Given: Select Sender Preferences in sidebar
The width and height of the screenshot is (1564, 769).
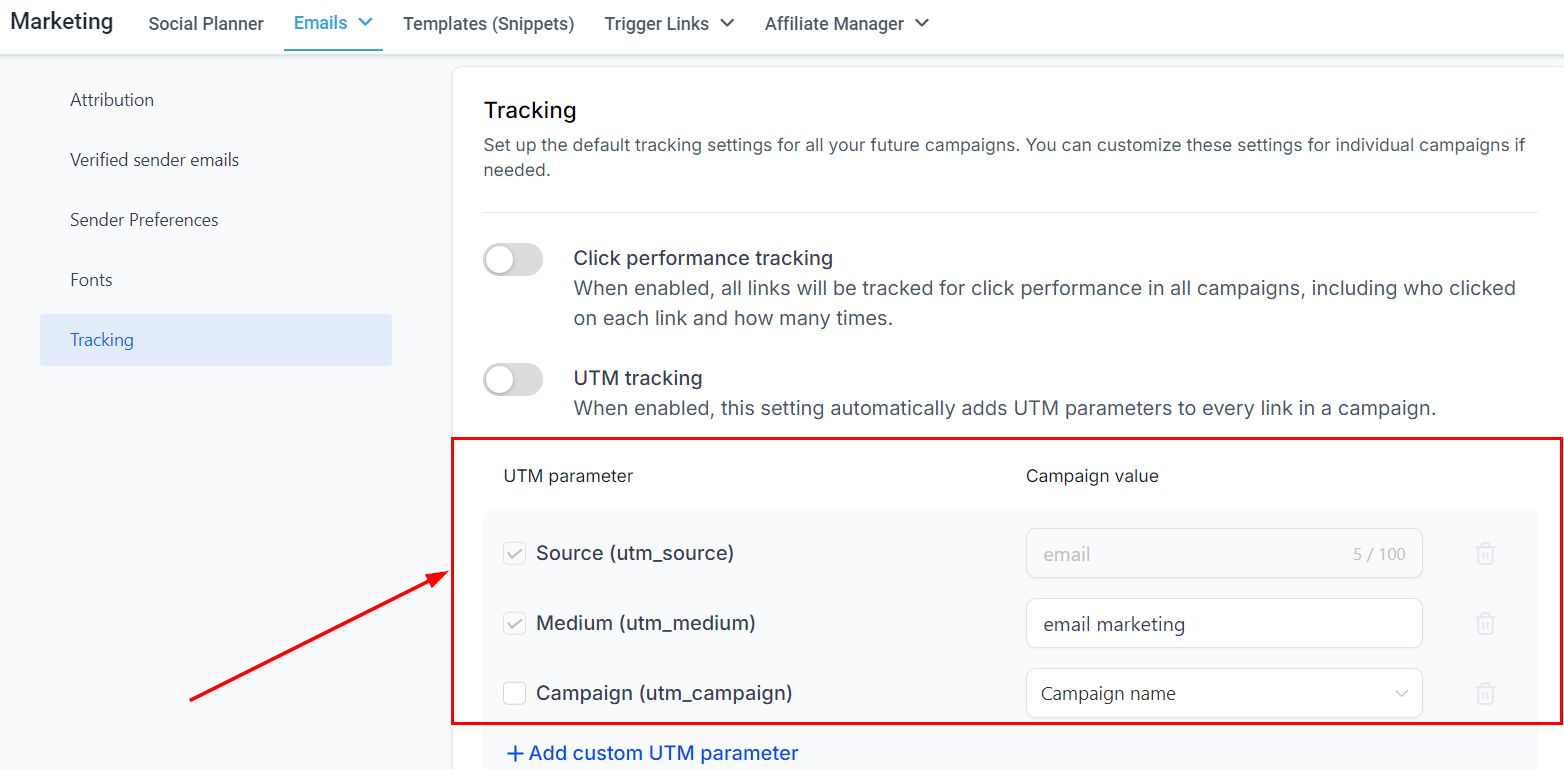Looking at the screenshot, I should click(144, 220).
